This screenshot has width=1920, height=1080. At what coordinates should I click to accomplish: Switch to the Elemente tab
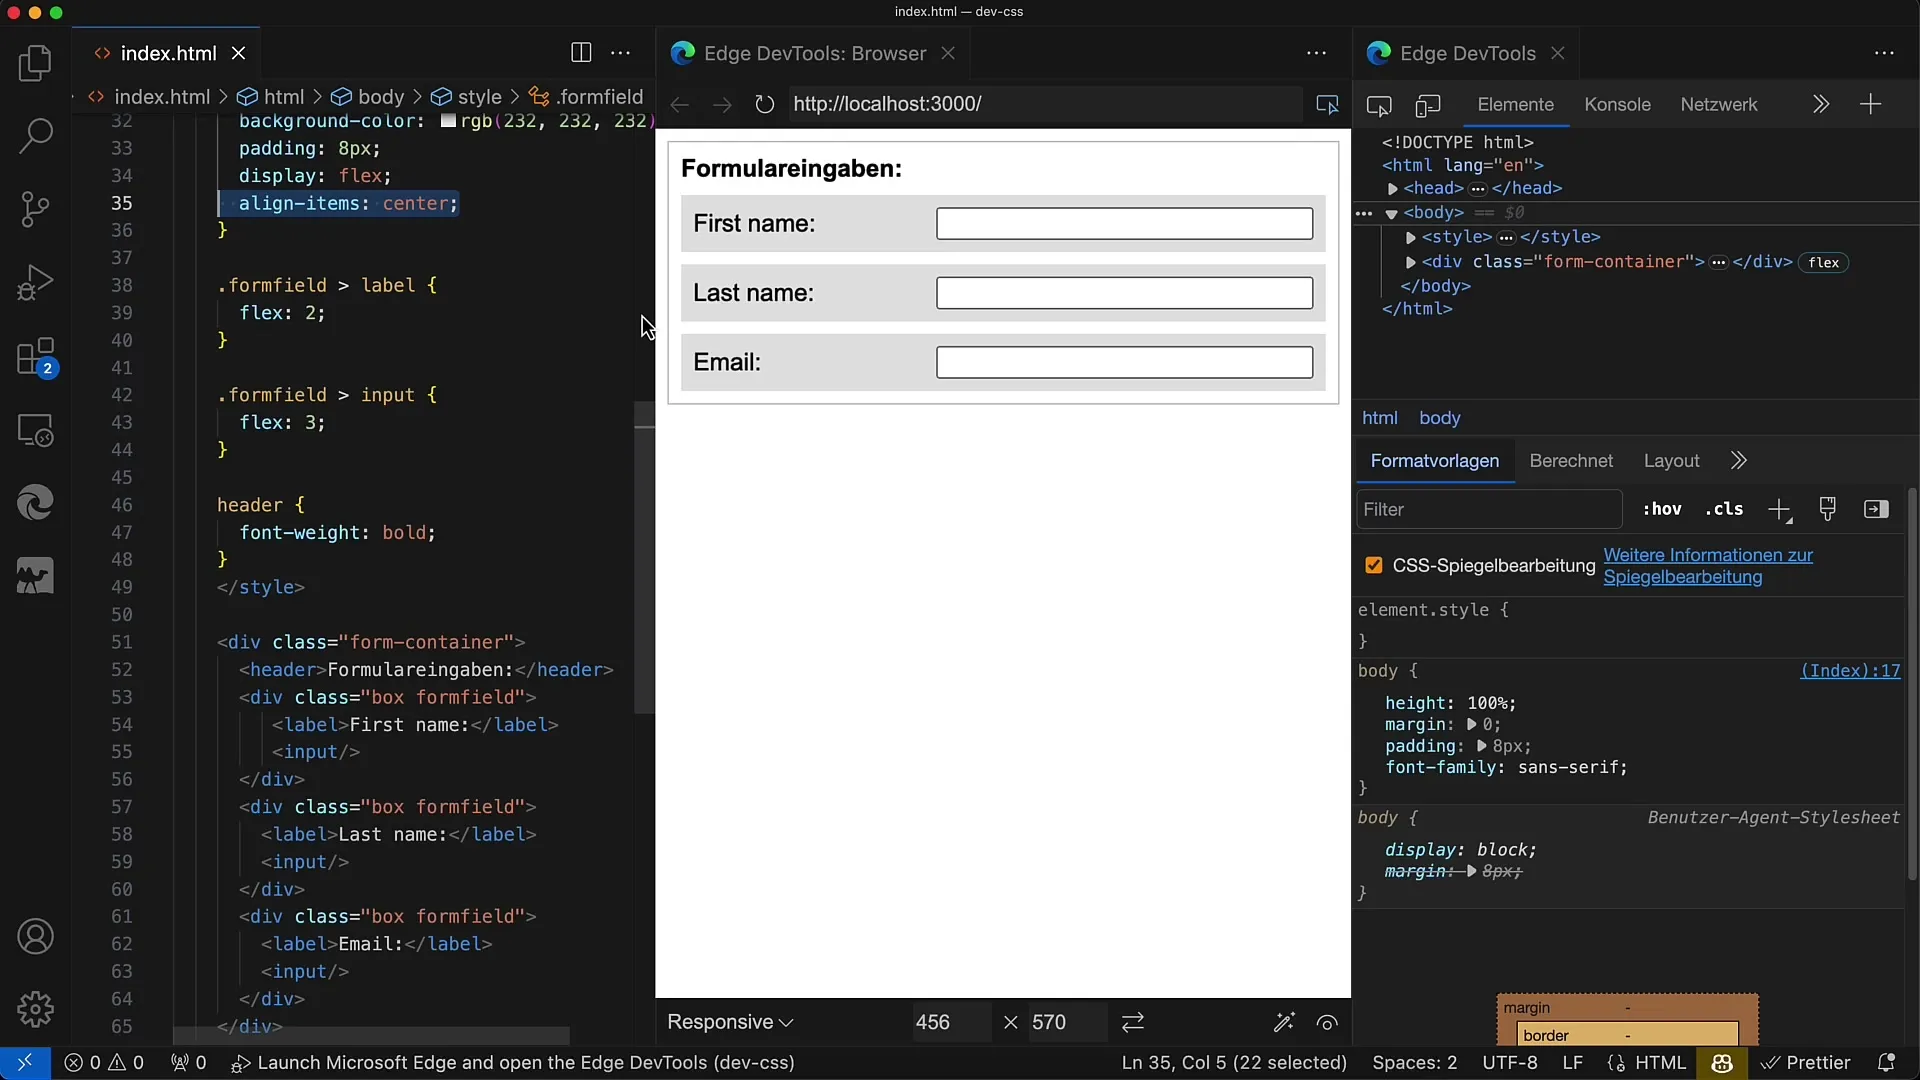tap(1515, 104)
